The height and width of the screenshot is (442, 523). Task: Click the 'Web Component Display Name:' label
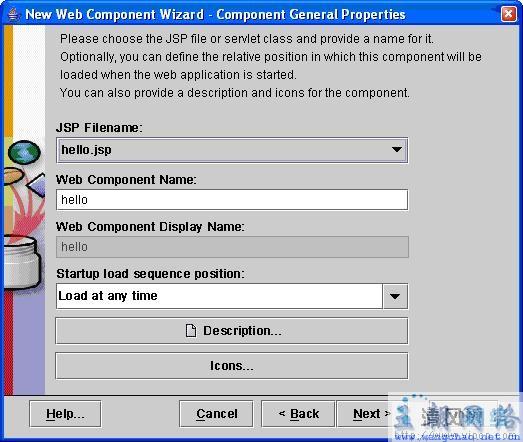[150, 227]
